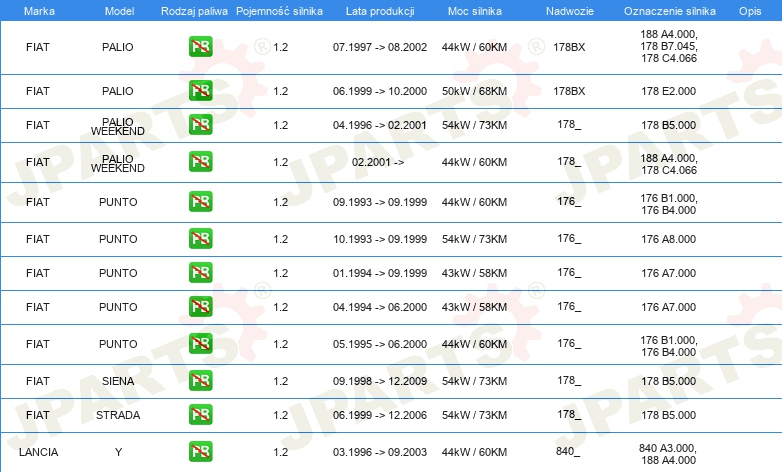Image resolution: width=782 pixels, height=472 pixels.
Task: Click petrol fuel icon in Palio 07.1997 row
Action: click(200, 47)
